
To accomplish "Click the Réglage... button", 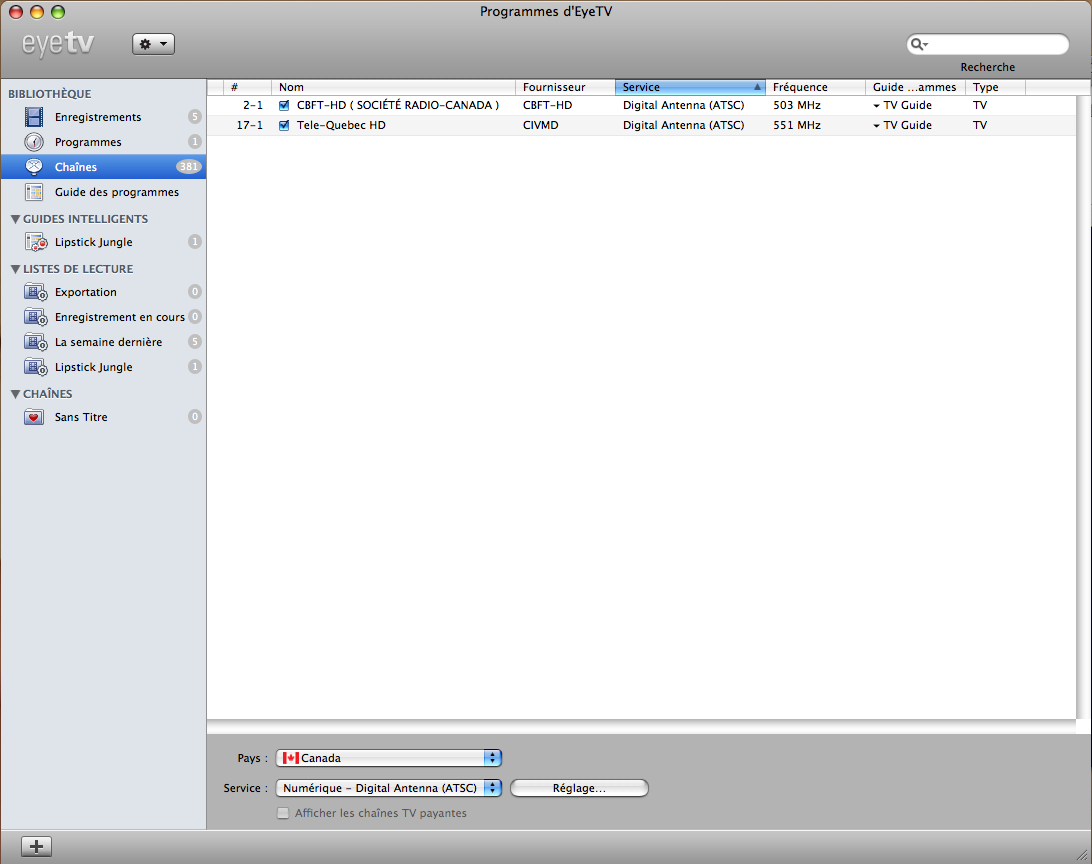I will [579, 788].
